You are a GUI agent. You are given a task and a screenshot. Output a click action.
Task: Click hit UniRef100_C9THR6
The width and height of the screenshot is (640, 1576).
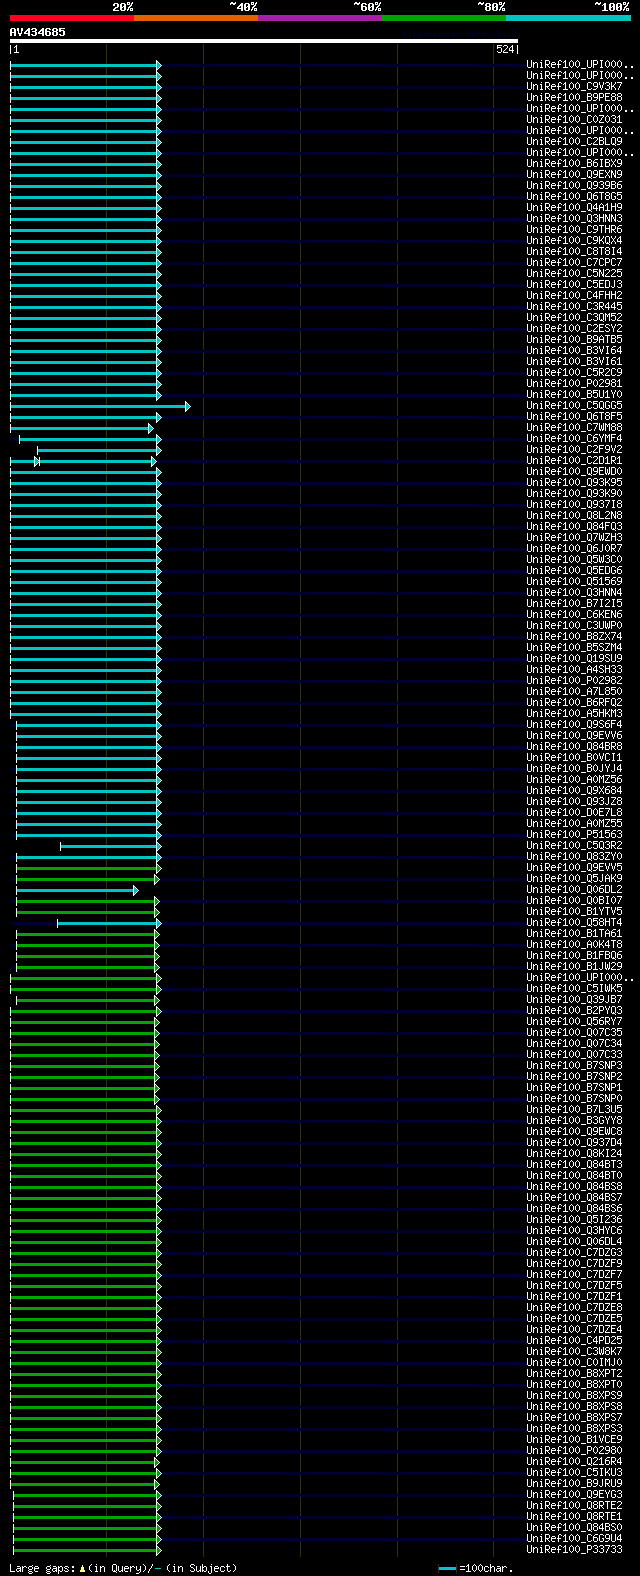575,230
